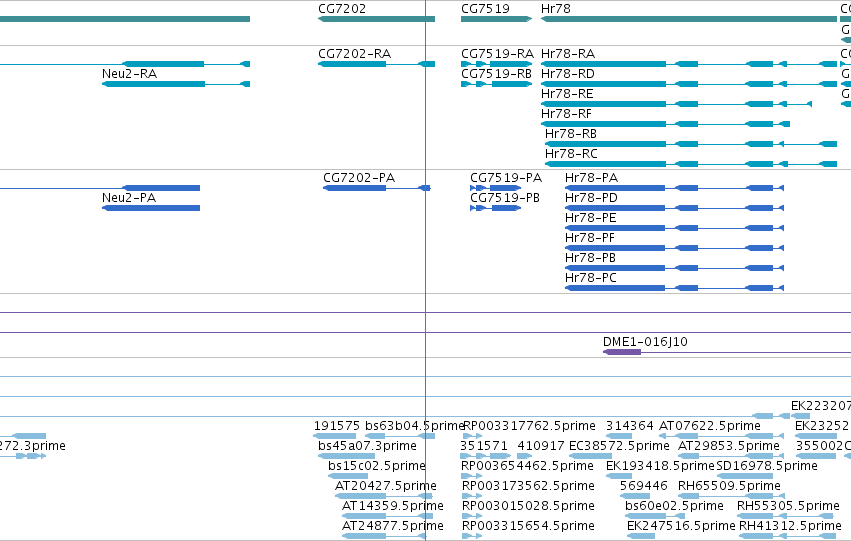The image size is (851, 541).
Task: Select the Neu2-RA transcript label
Action: pos(129,74)
